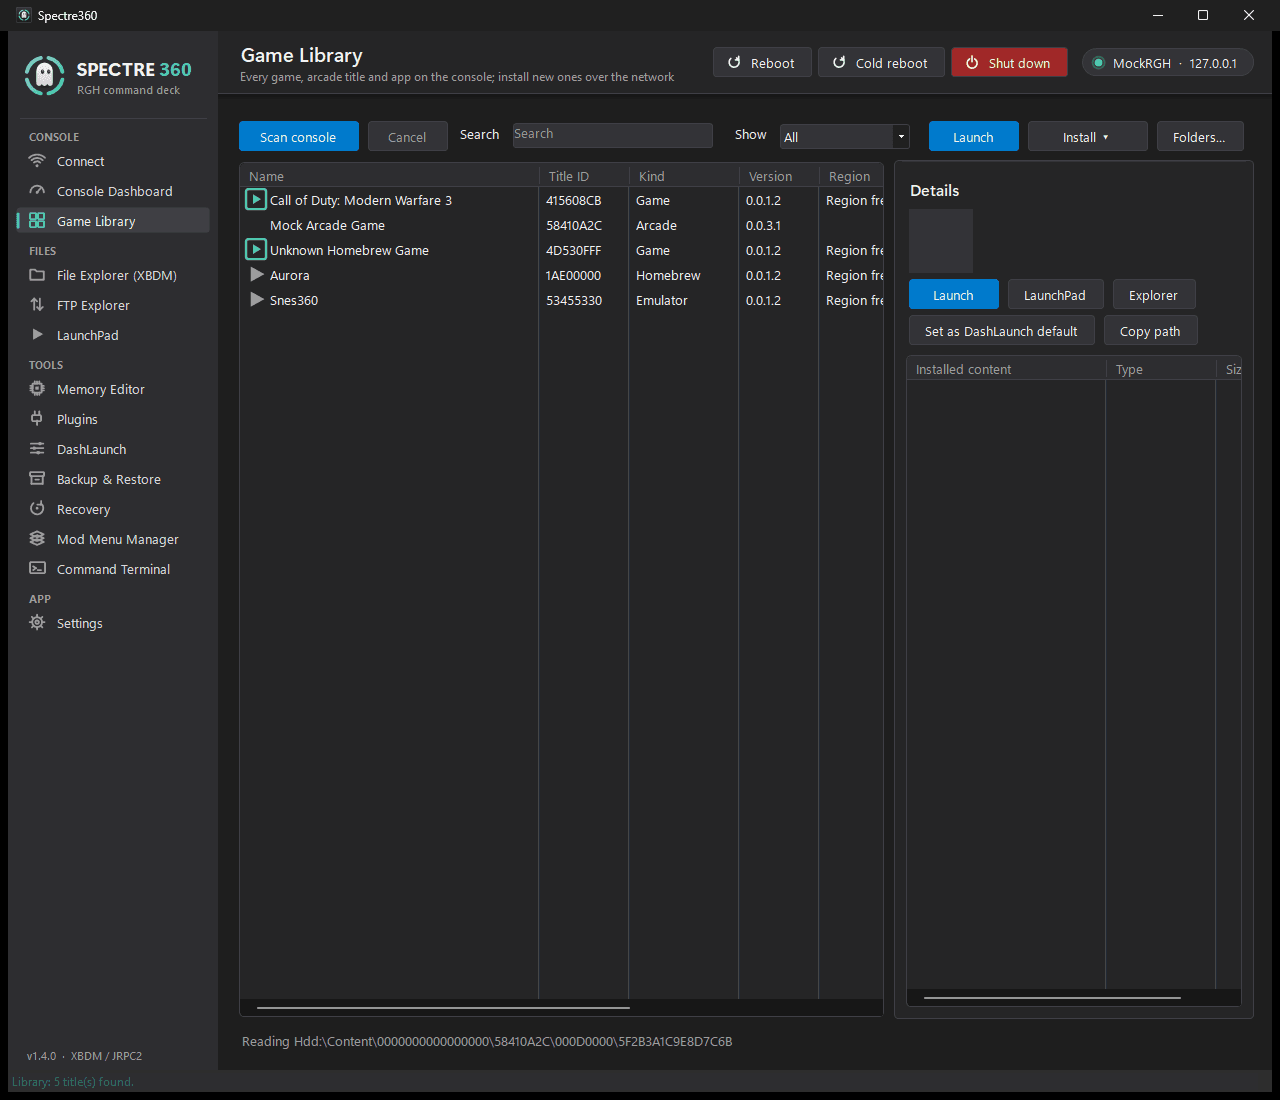Expand the Aurora row triangle
The width and height of the screenshot is (1280, 1100).
(257, 275)
